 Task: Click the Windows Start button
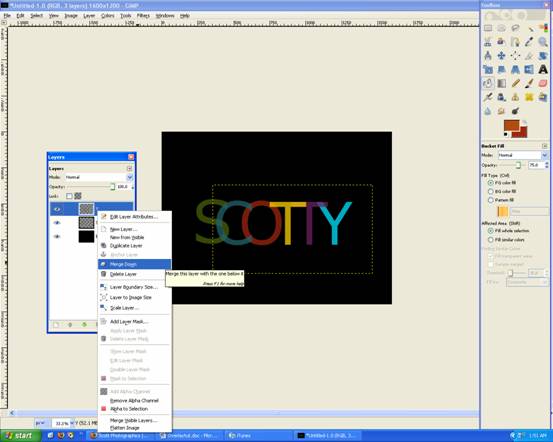(x=20, y=436)
